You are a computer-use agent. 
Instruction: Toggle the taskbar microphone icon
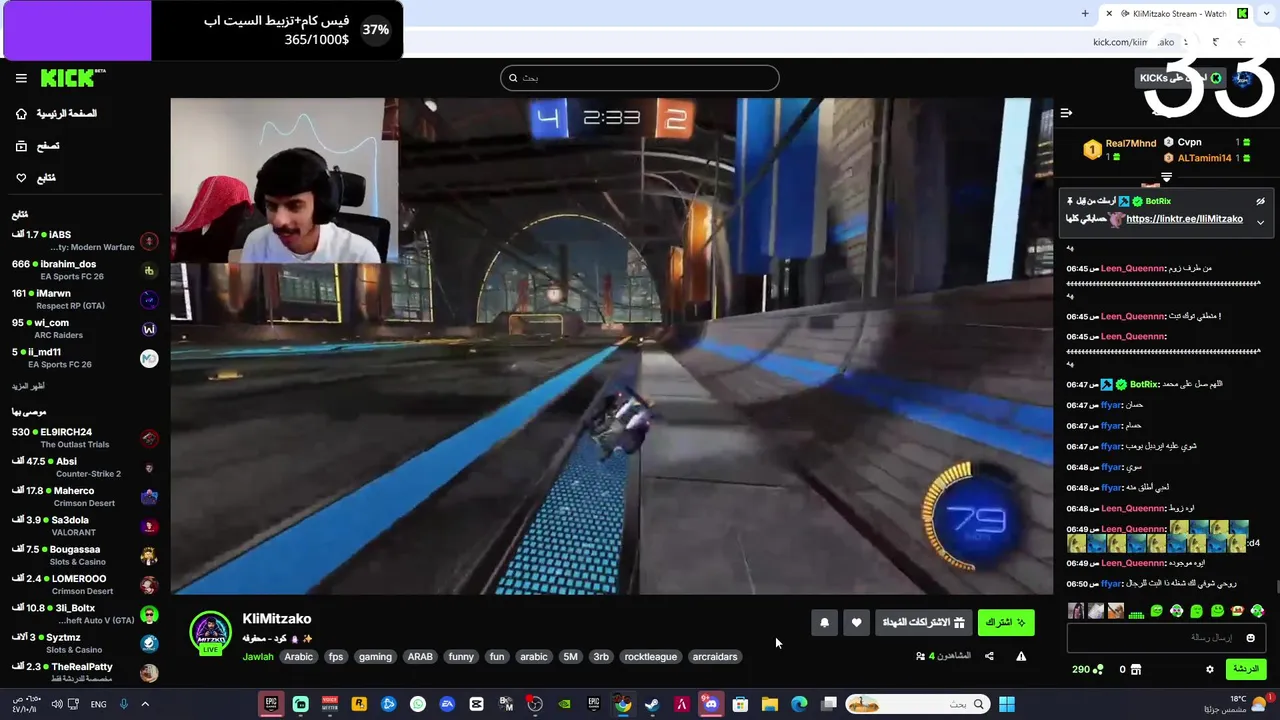[x=124, y=704]
